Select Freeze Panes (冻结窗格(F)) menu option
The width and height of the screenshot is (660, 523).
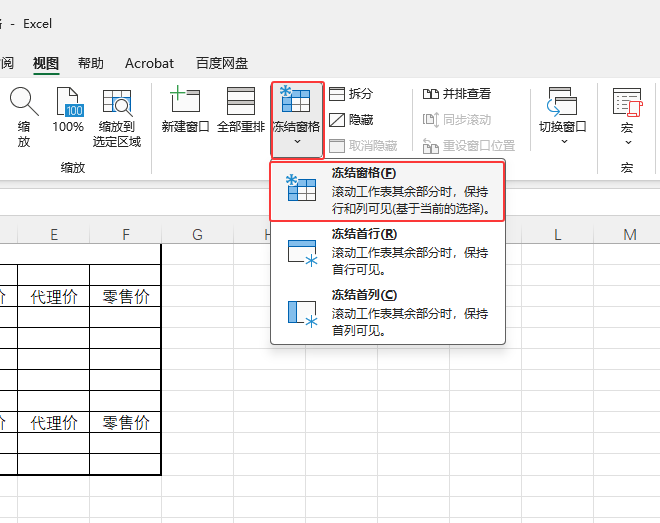[387, 191]
